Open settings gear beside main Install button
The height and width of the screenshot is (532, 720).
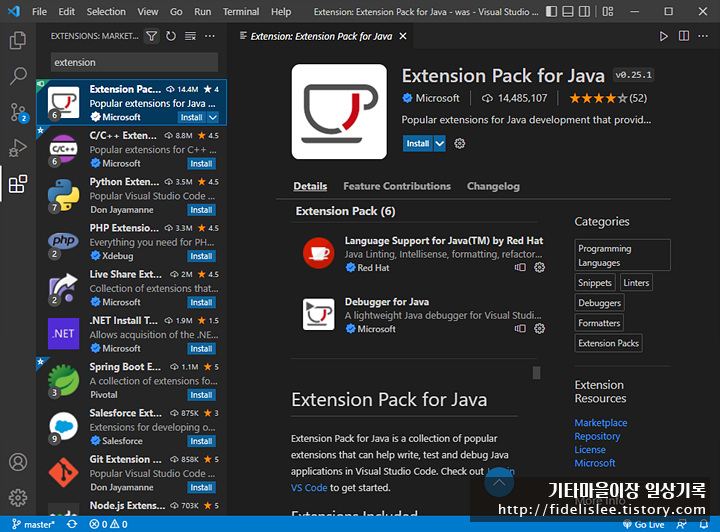[x=460, y=144]
